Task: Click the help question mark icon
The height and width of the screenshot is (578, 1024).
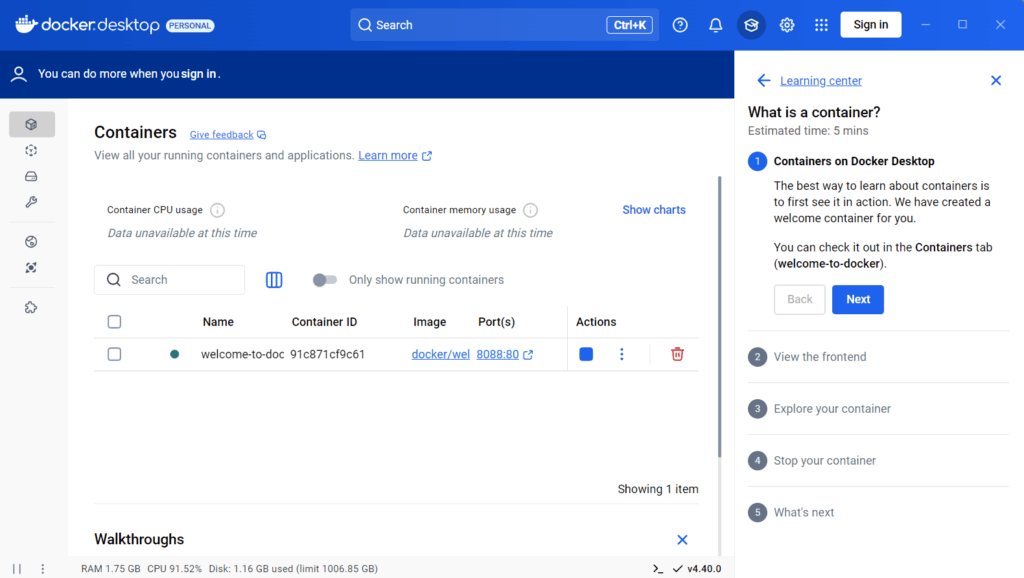Action: [680, 25]
